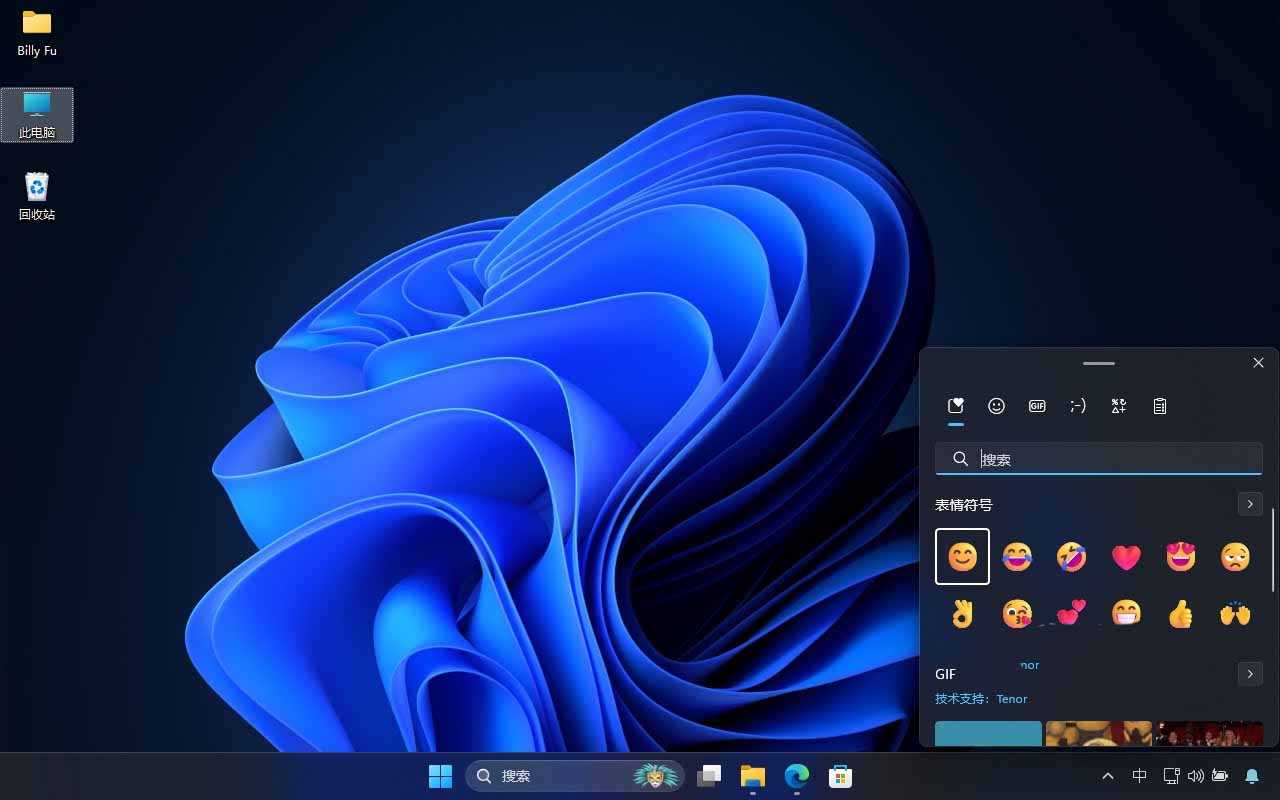Image resolution: width=1280 pixels, height=800 pixels.
Task: Open File Explorer from the taskbar
Action: click(752, 776)
